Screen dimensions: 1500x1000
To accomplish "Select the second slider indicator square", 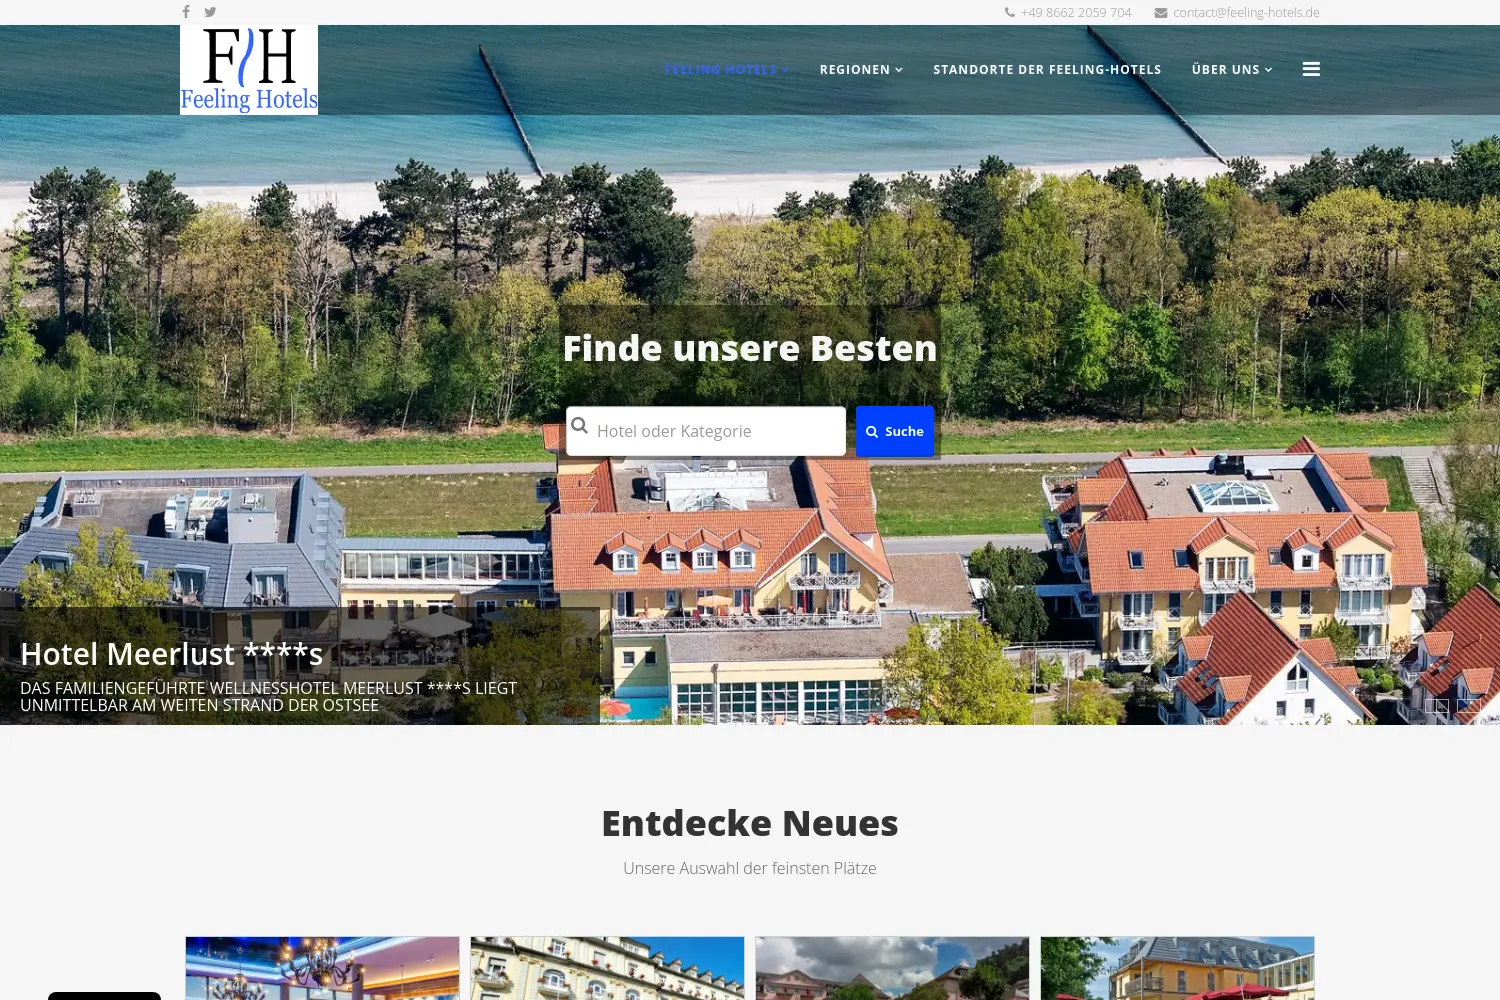I will (x=1469, y=706).
